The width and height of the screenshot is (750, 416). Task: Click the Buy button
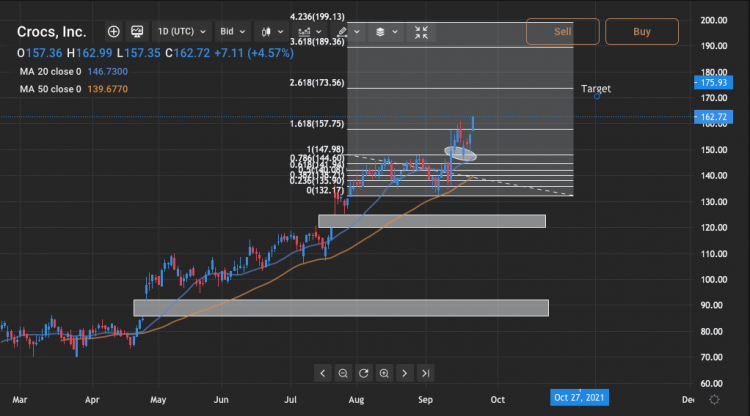point(641,32)
